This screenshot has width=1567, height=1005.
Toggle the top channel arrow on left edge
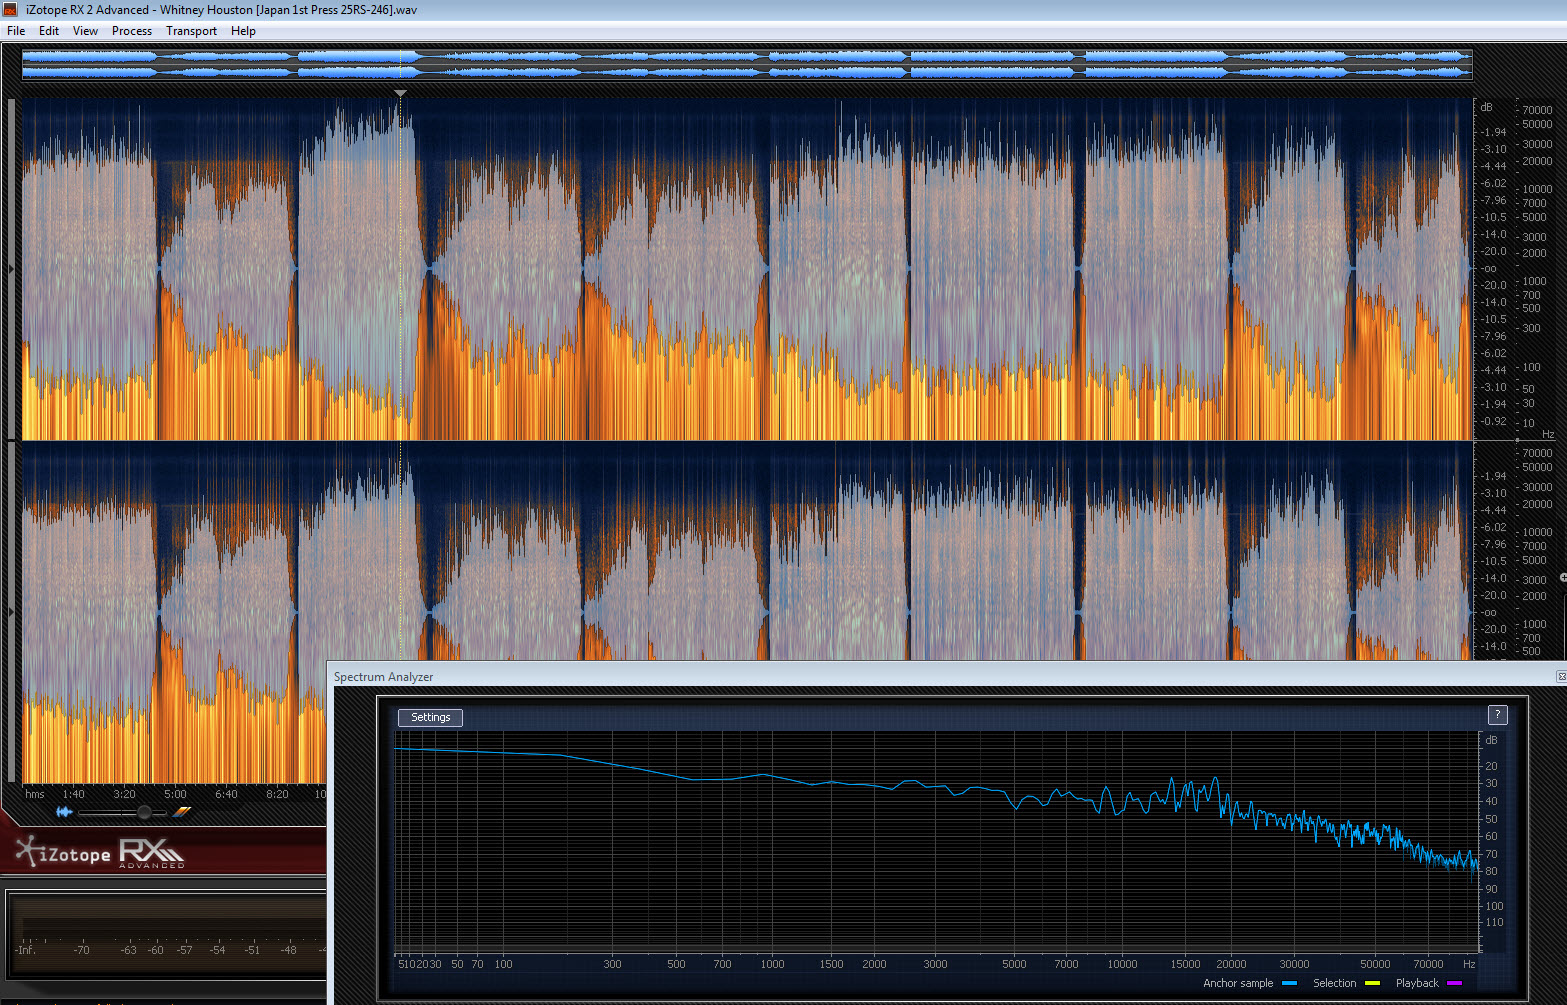tap(11, 268)
